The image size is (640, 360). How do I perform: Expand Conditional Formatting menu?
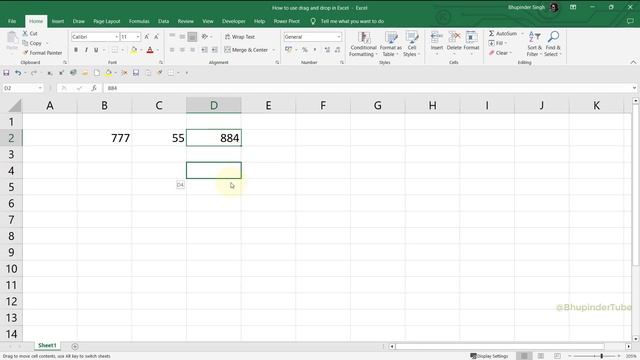coord(363,44)
